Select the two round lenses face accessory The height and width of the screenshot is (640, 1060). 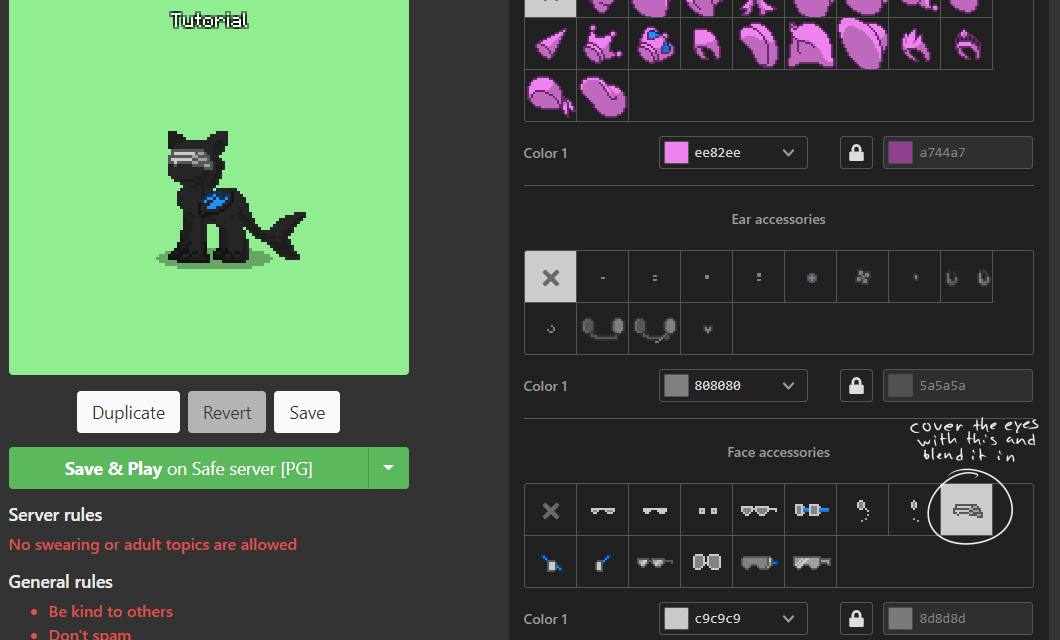[x=707, y=562]
